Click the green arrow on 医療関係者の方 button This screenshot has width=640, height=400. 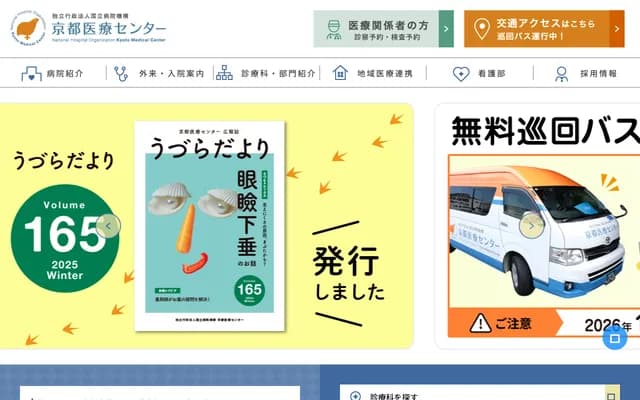click(446, 29)
